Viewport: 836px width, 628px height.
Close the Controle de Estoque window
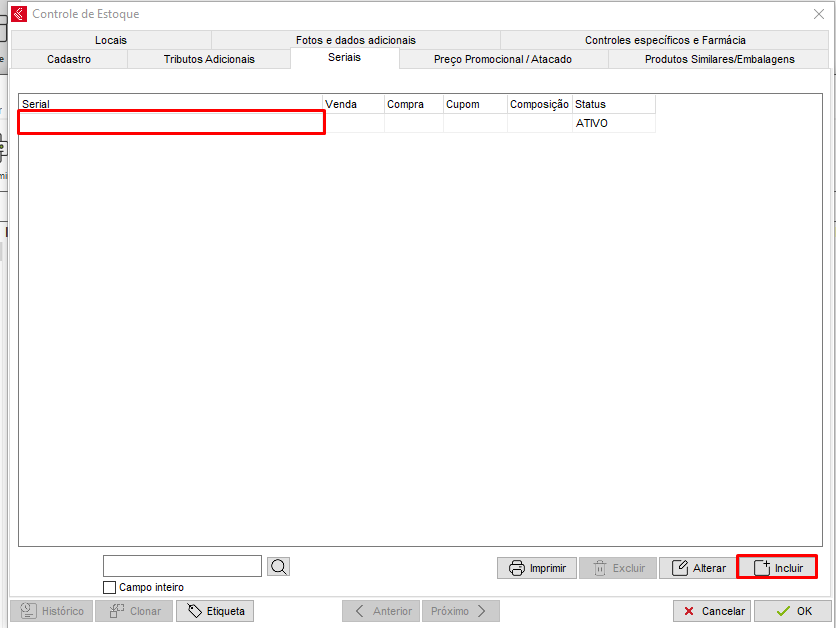pyautogui.click(x=818, y=14)
